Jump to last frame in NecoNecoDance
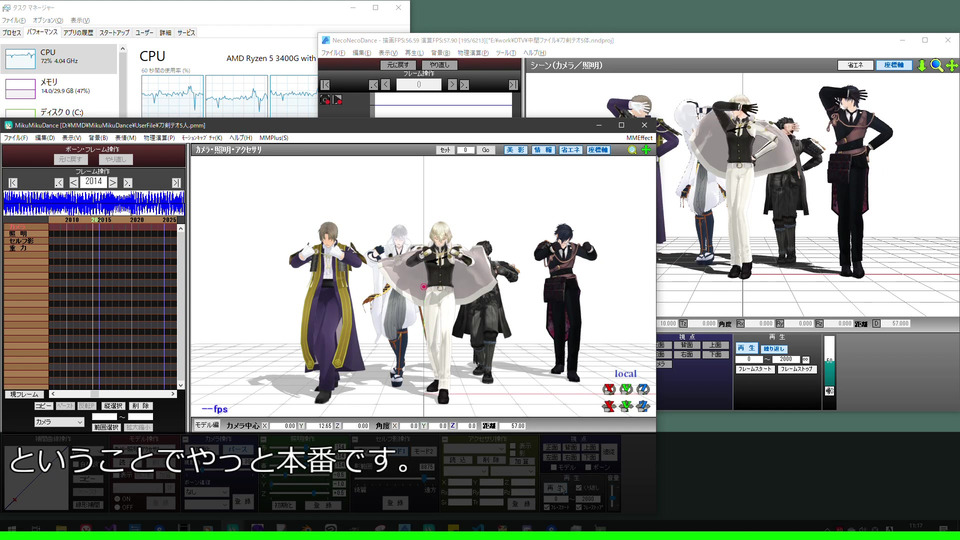The width and height of the screenshot is (960, 540). click(513, 85)
